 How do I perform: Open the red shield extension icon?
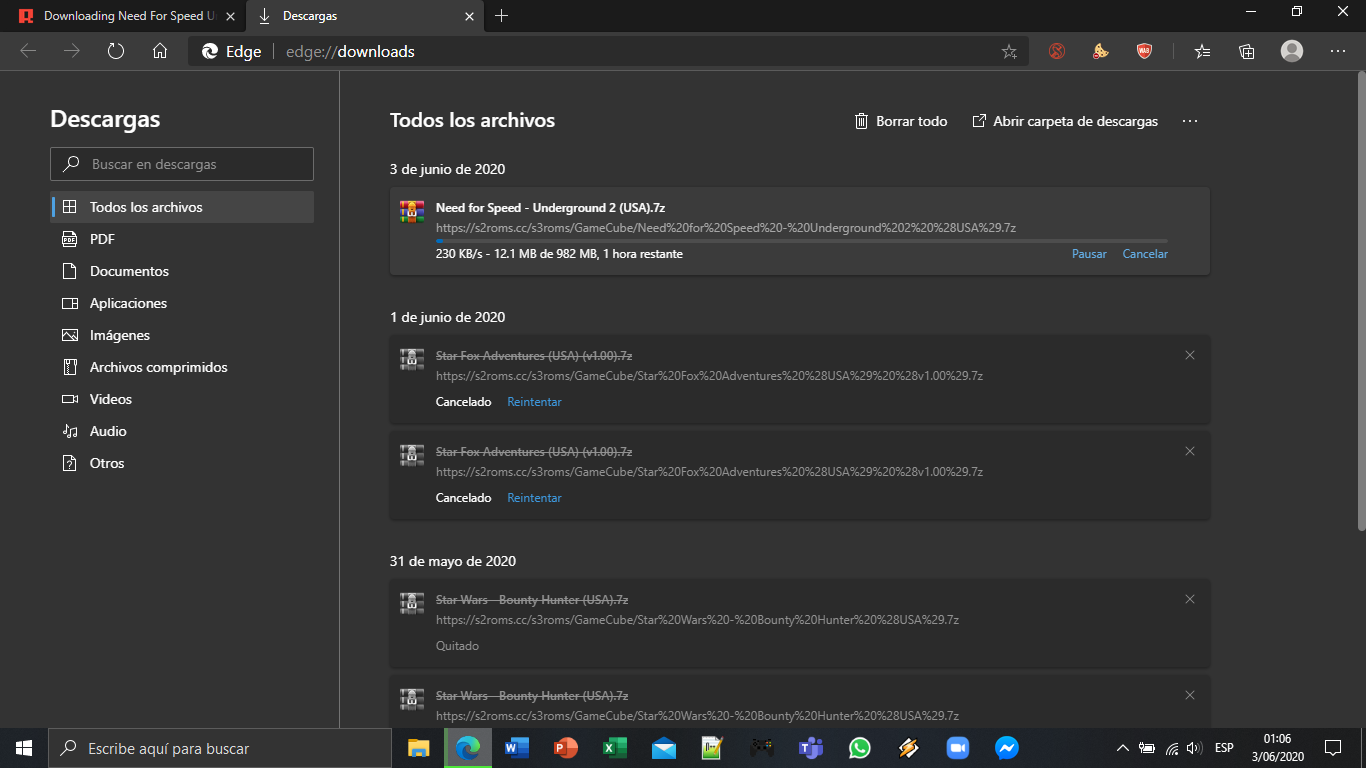(1145, 51)
